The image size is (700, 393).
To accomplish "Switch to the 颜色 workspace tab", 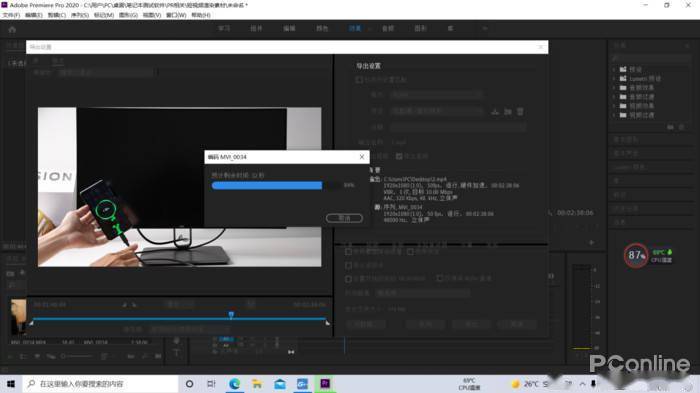I will (x=322, y=28).
